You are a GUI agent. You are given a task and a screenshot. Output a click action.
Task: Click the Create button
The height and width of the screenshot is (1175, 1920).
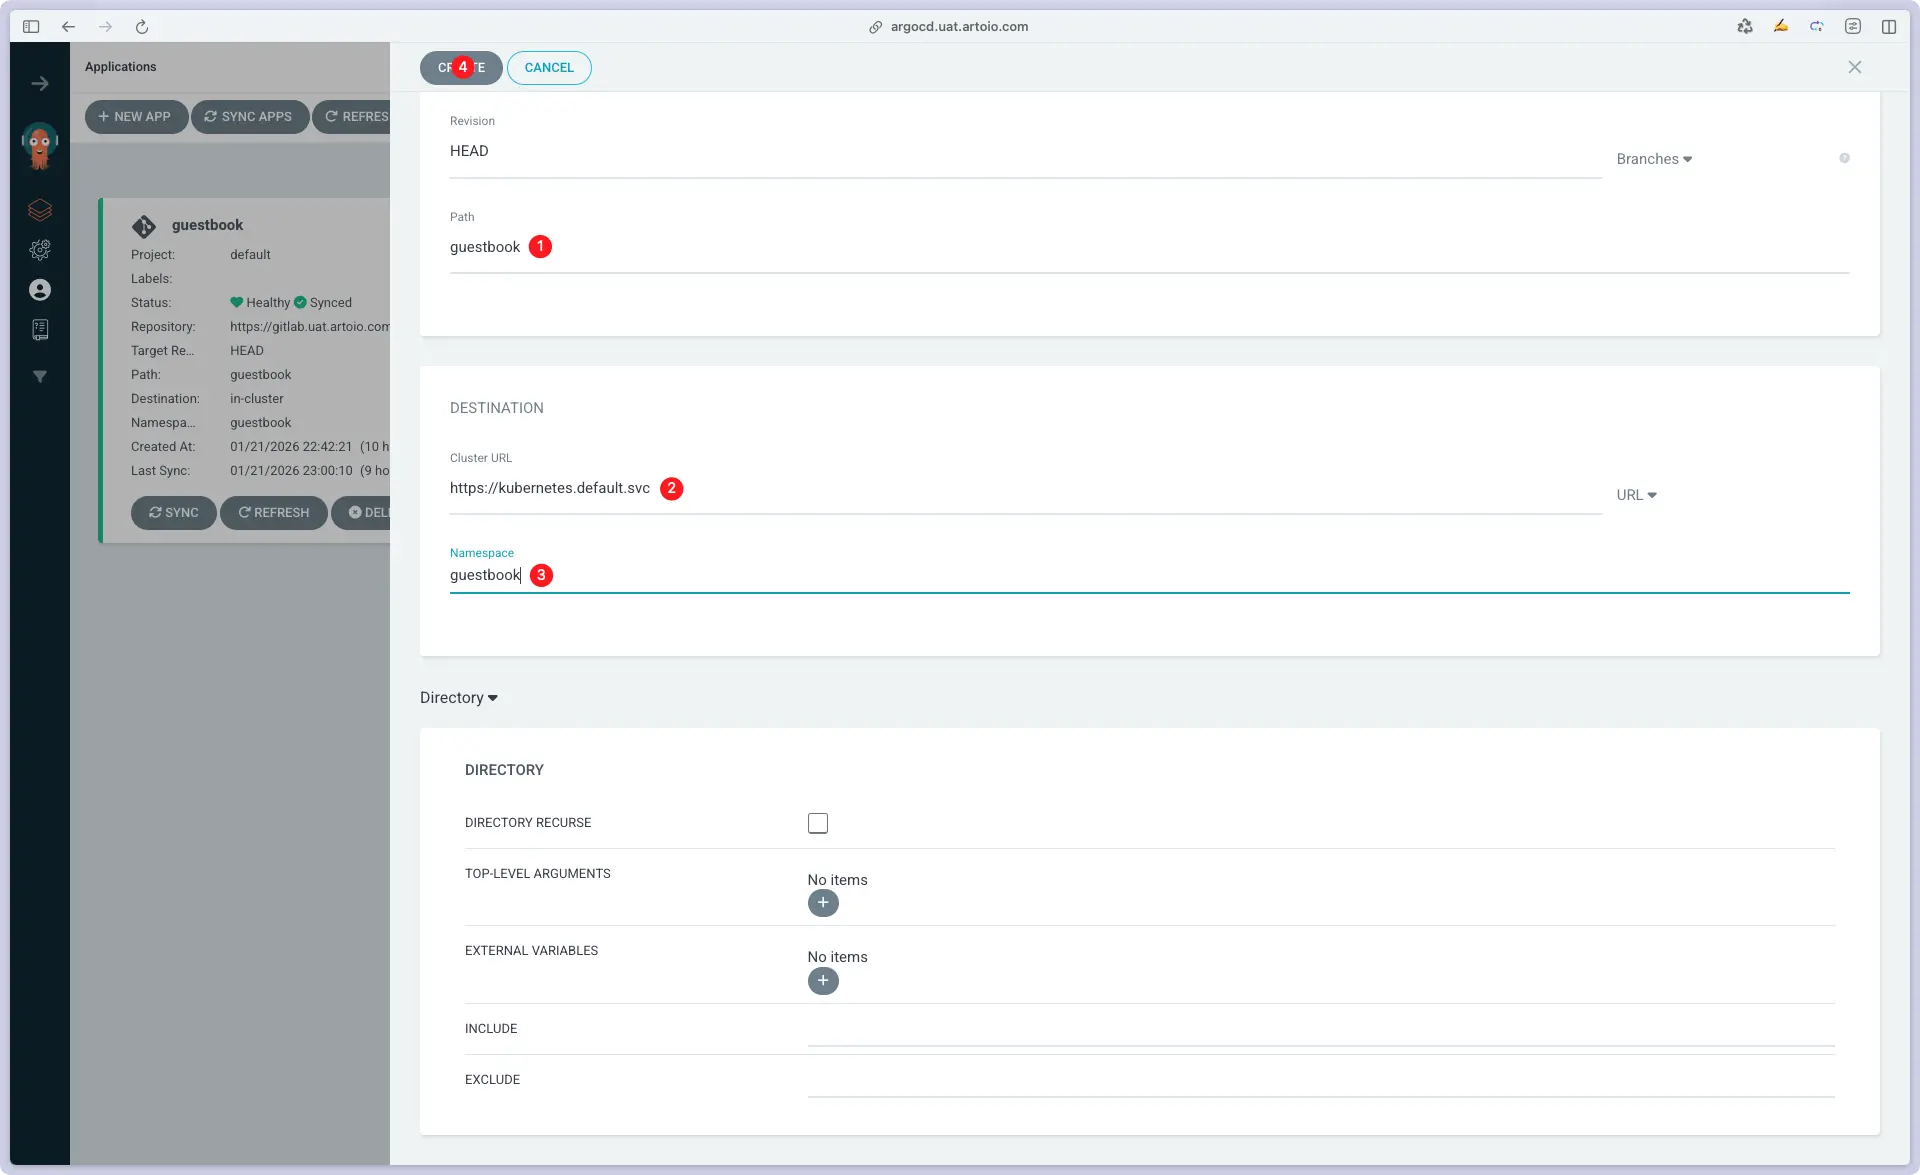(461, 68)
